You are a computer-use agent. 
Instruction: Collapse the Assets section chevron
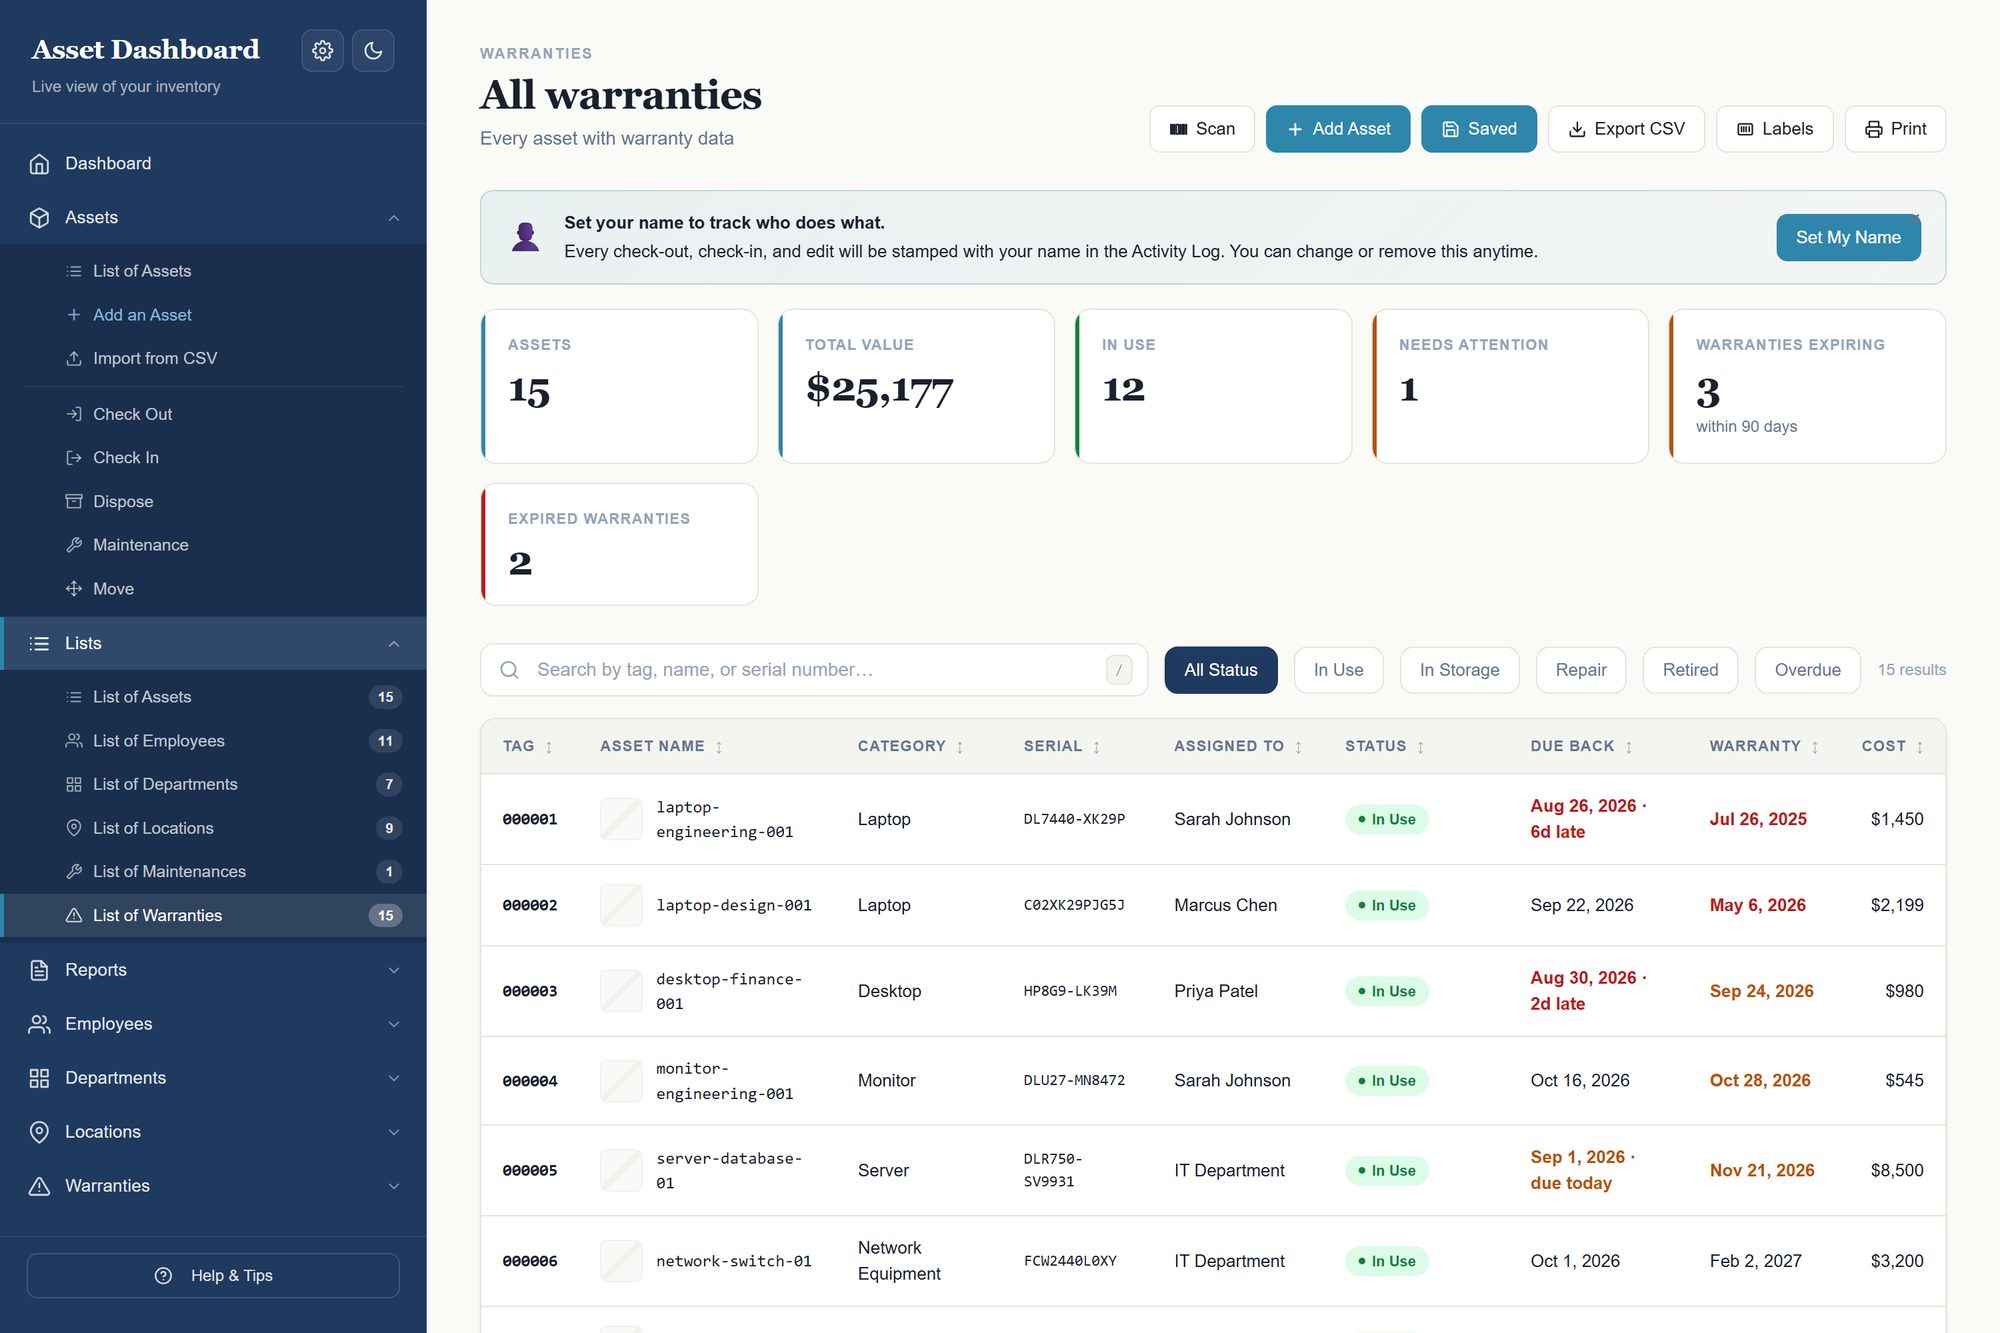[394, 218]
